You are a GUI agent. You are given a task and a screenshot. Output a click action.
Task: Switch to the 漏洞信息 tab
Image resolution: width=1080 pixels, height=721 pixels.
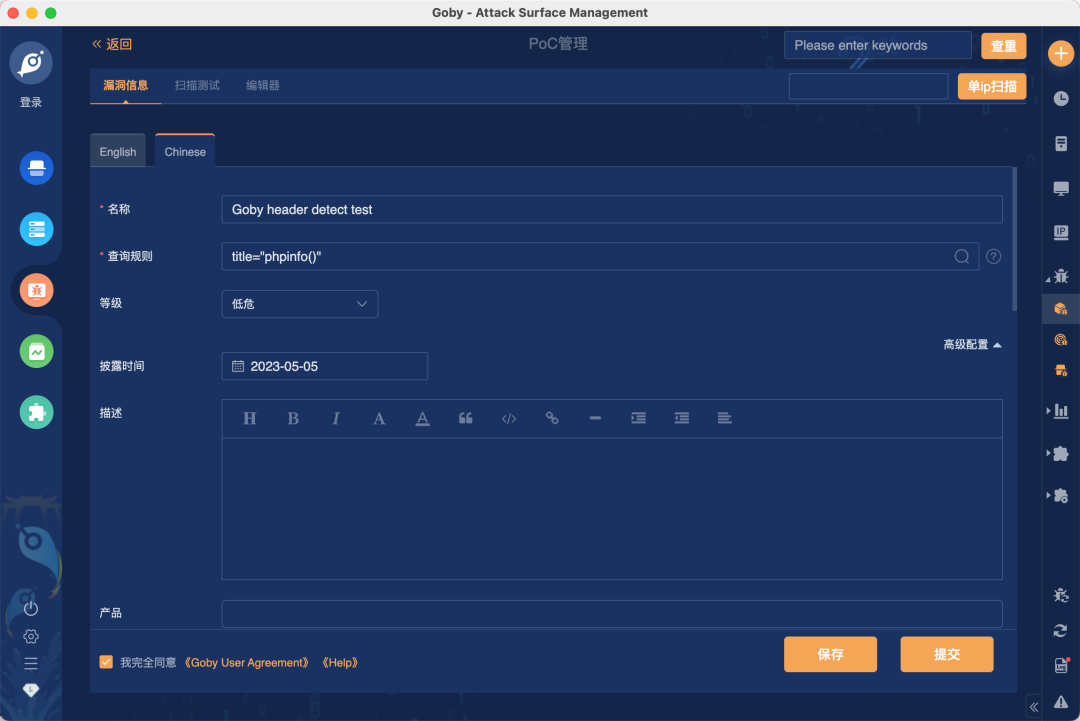tap(125, 85)
